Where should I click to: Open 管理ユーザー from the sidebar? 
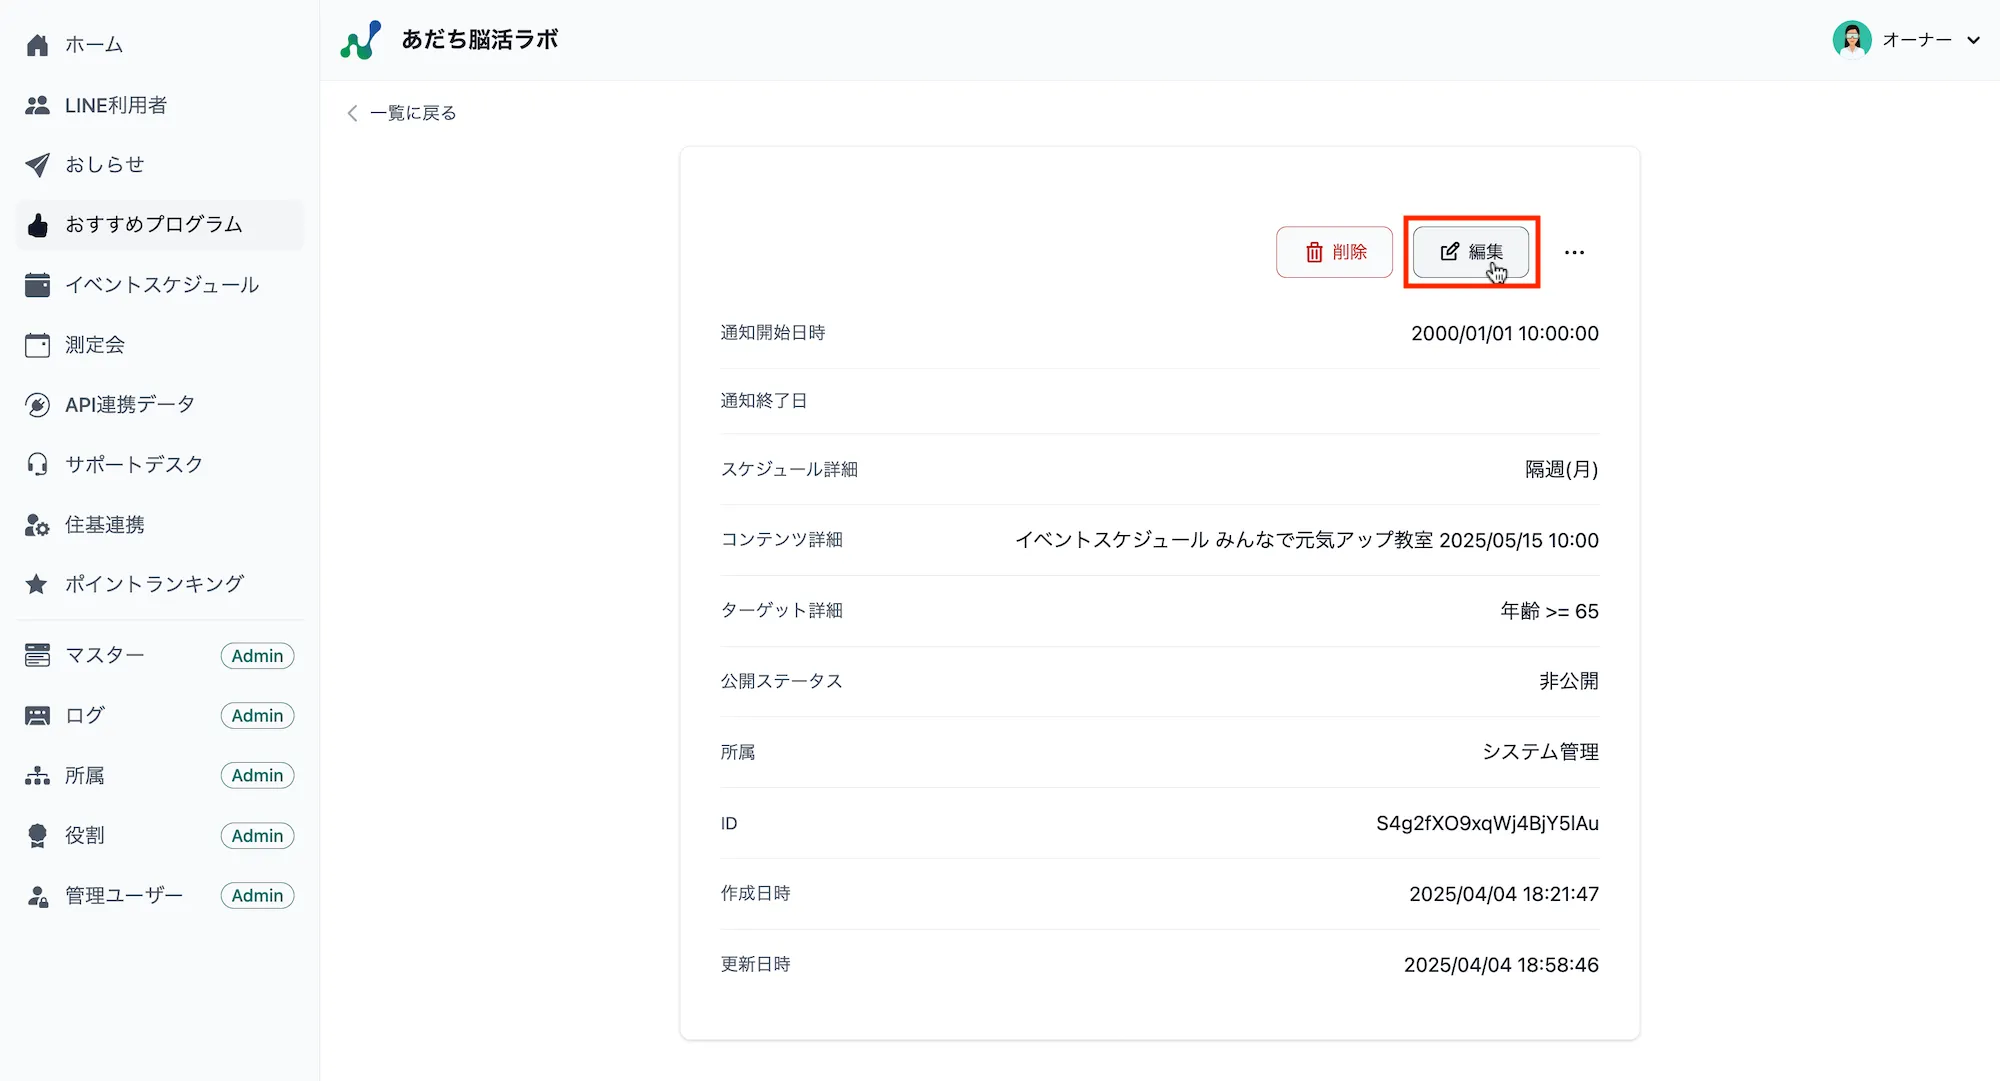tap(122, 895)
